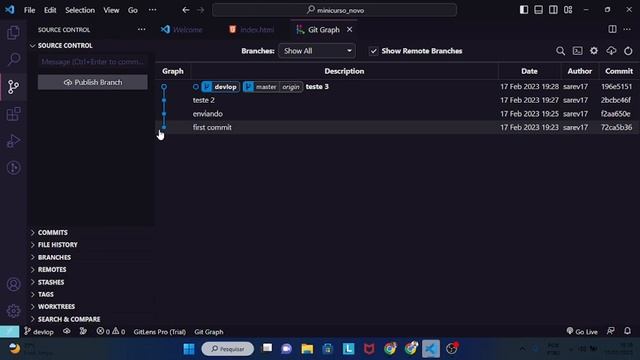The image size is (640, 360).
Task: Refresh the Git Graph view
Action: tap(628, 51)
